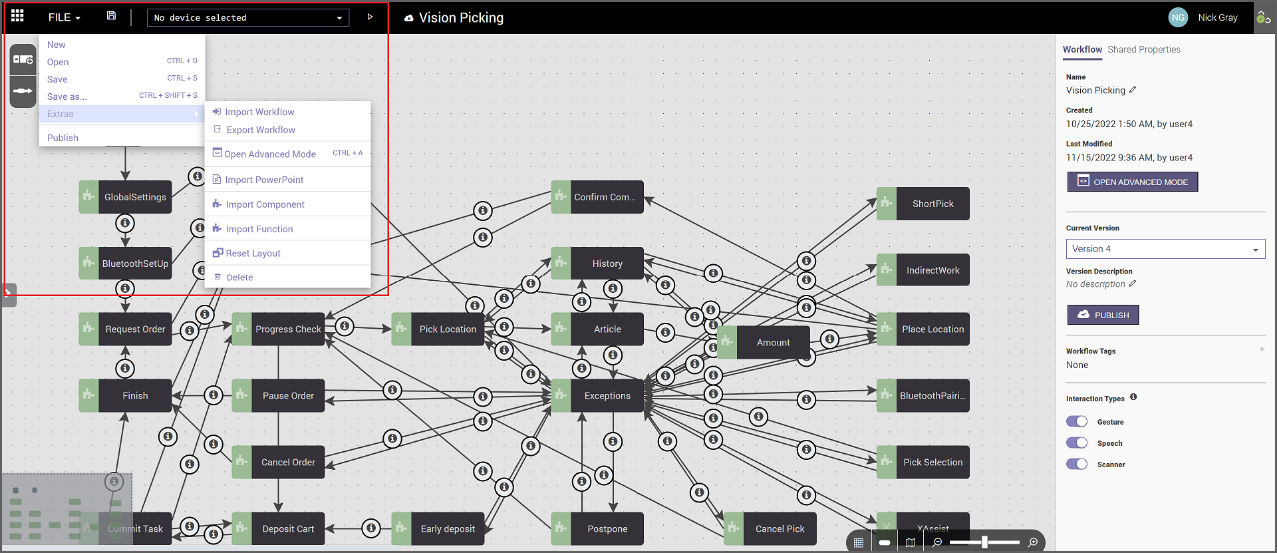
Task: Select the History node
Action: coord(597,263)
